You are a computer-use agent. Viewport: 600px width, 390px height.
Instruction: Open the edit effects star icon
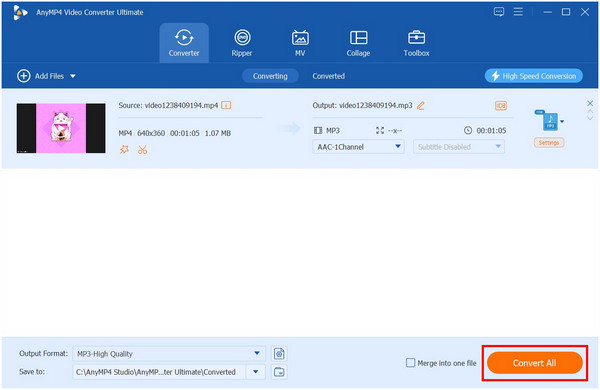[124, 150]
